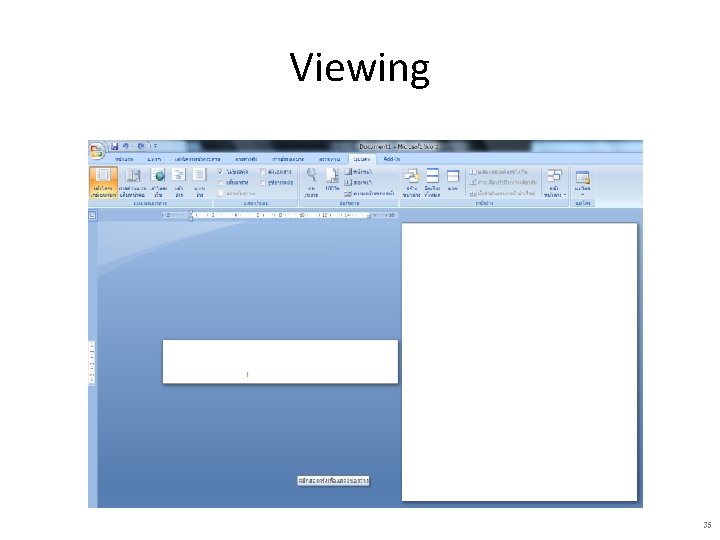
Task: Click inside the large right blank page
Action: [x=519, y=362]
